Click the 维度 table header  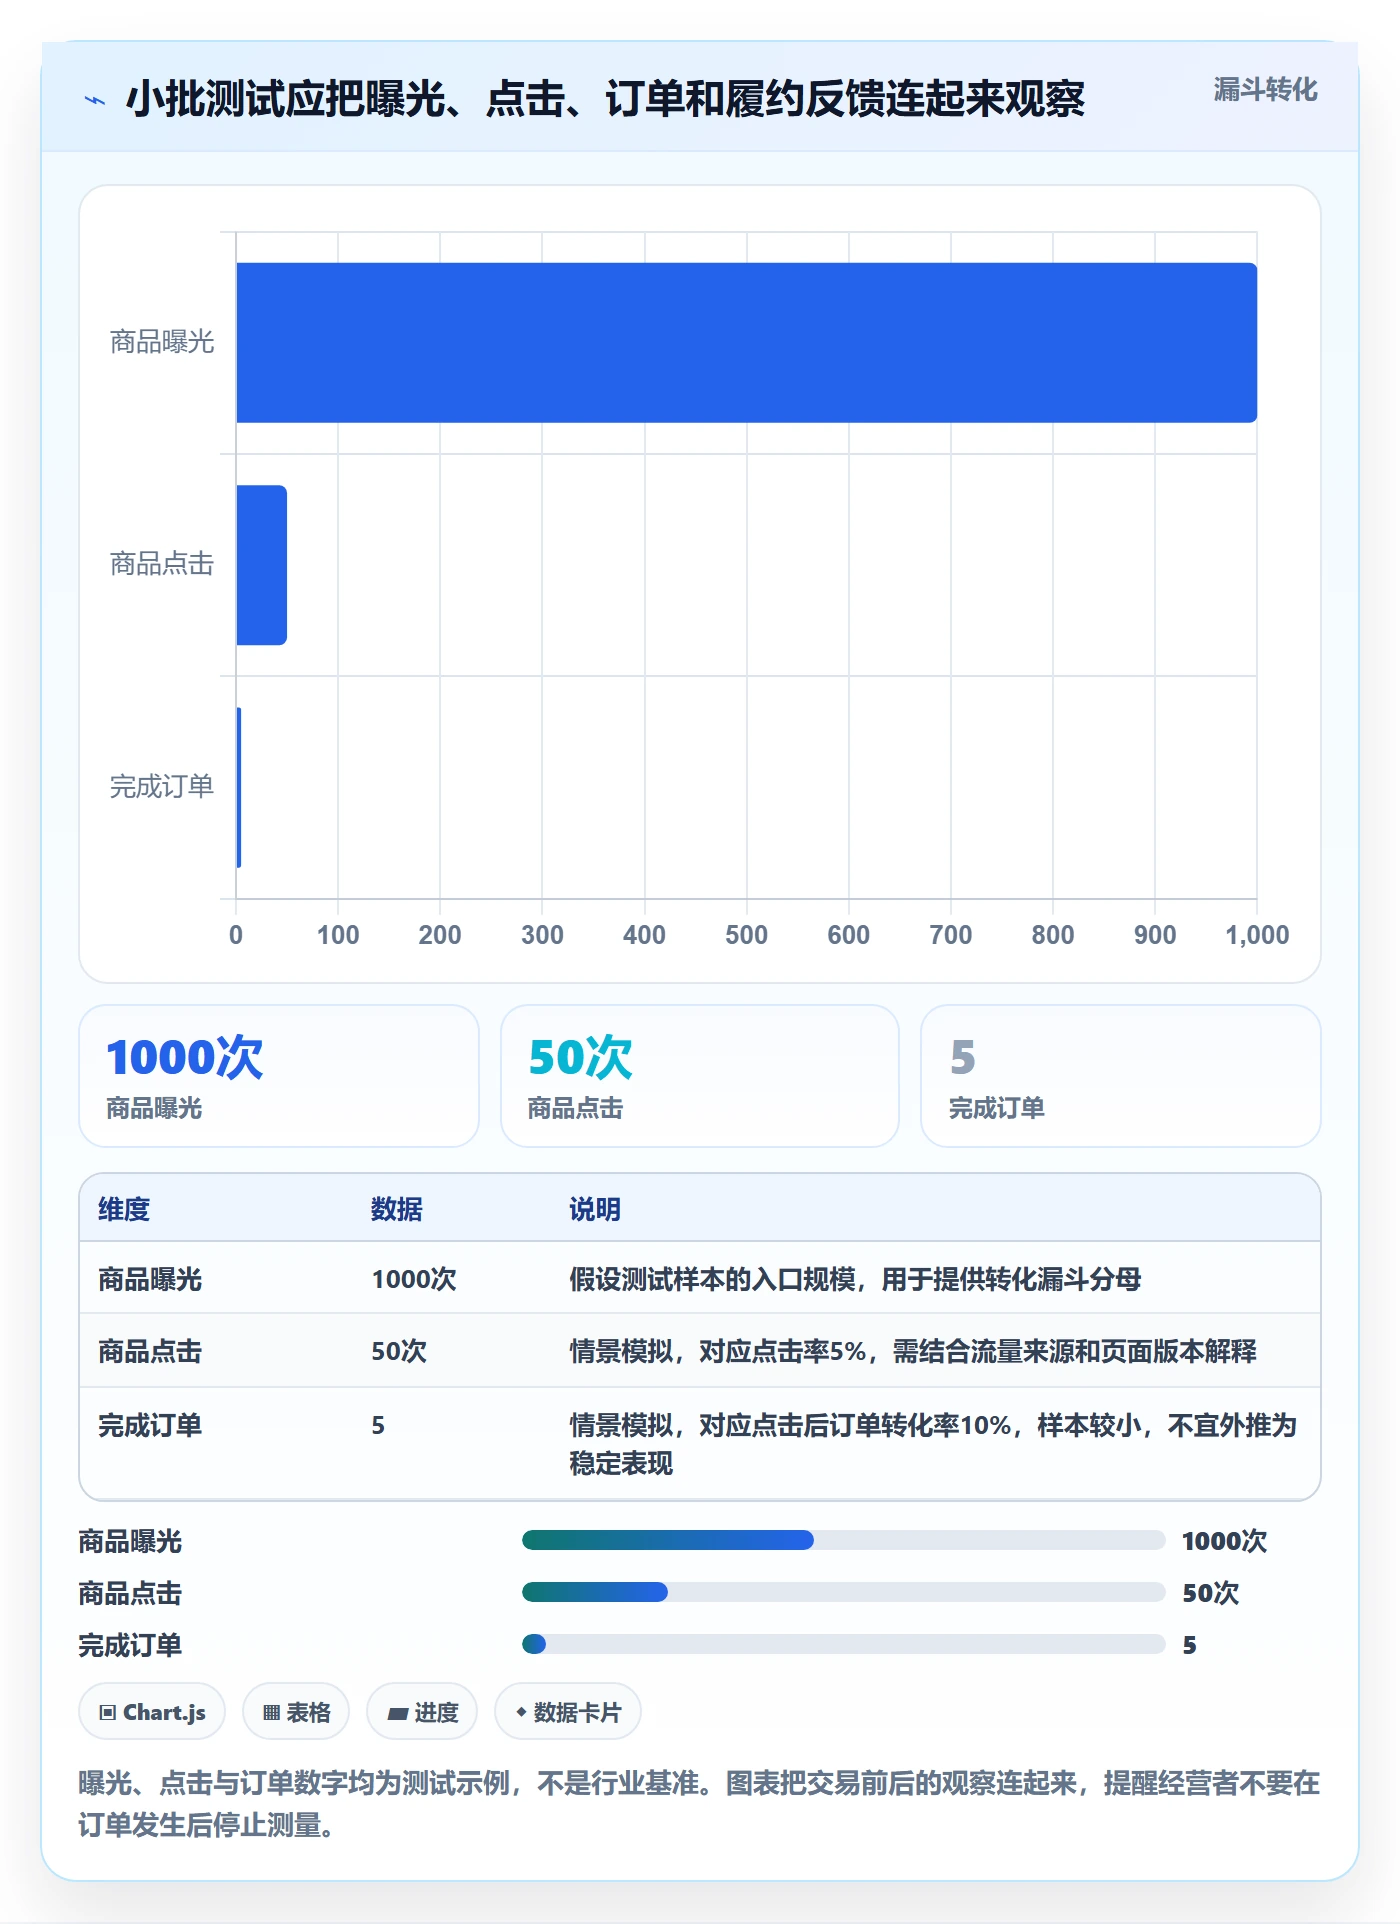[124, 1209]
